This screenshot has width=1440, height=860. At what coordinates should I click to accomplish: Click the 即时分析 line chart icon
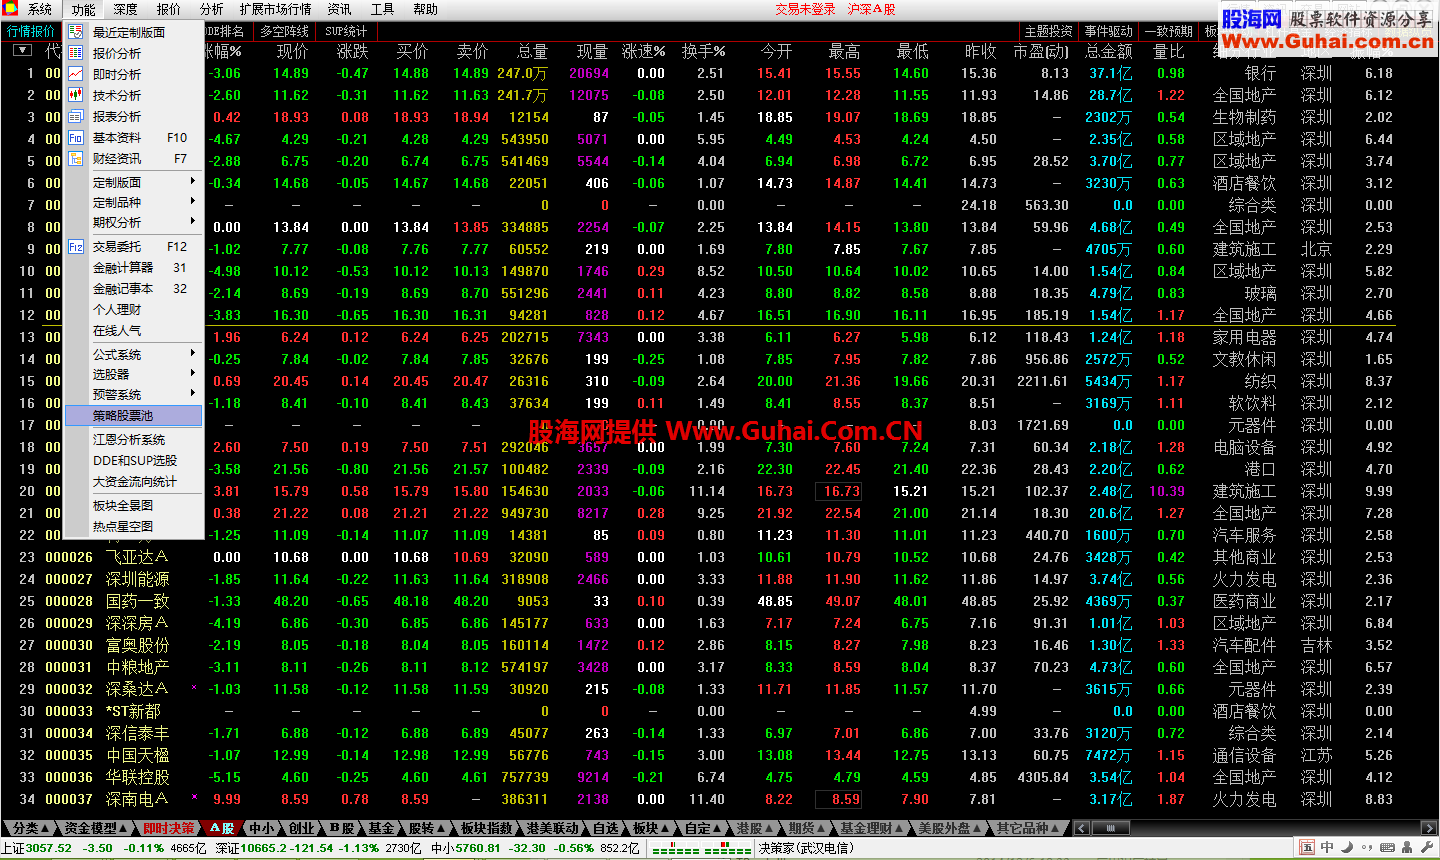pos(75,74)
